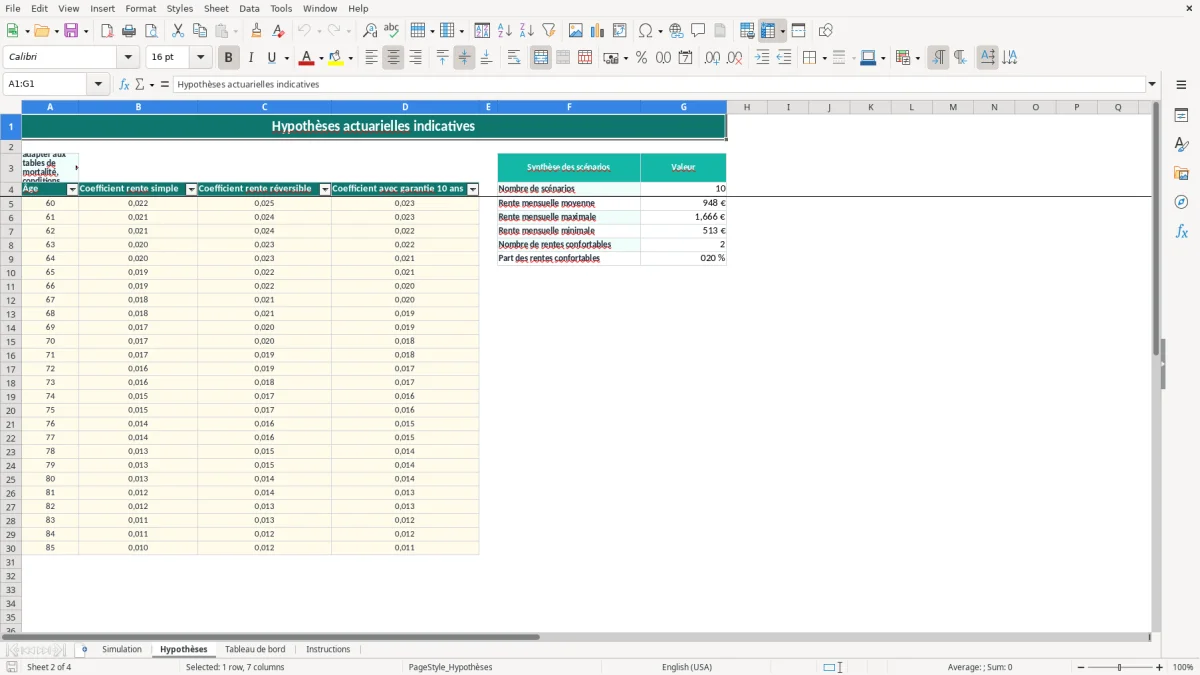
Task: Toggle Merge and Center Cells
Action: point(541,58)
